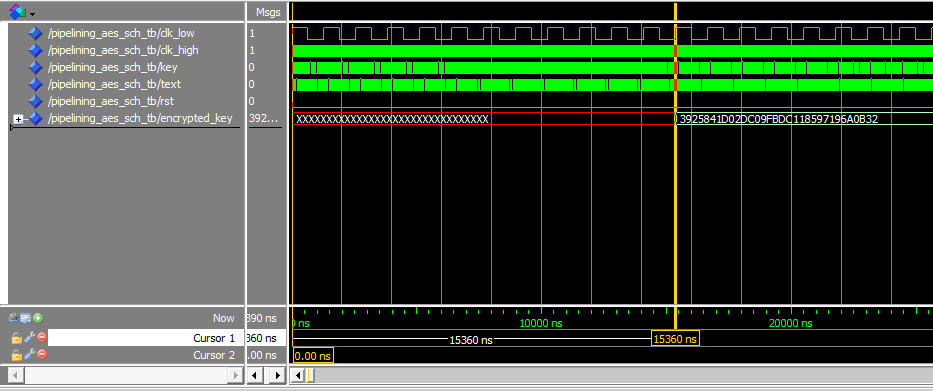The width and height of the screenshot is (933, 391).
Task: Remove Cursor 1 using red minus icon
Action: point(42,337)
